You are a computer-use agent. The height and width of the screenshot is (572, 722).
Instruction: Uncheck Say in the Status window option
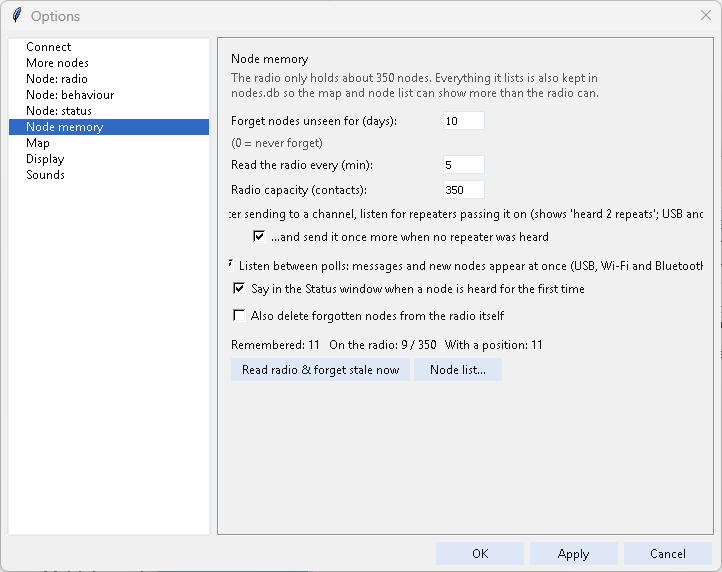coord(239,289)
